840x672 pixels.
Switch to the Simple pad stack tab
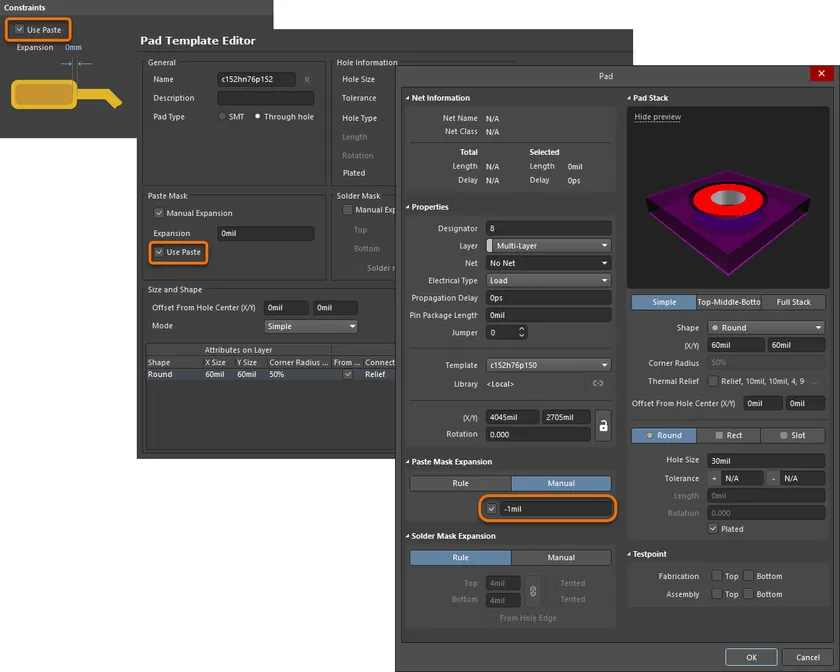pos(664,302)
